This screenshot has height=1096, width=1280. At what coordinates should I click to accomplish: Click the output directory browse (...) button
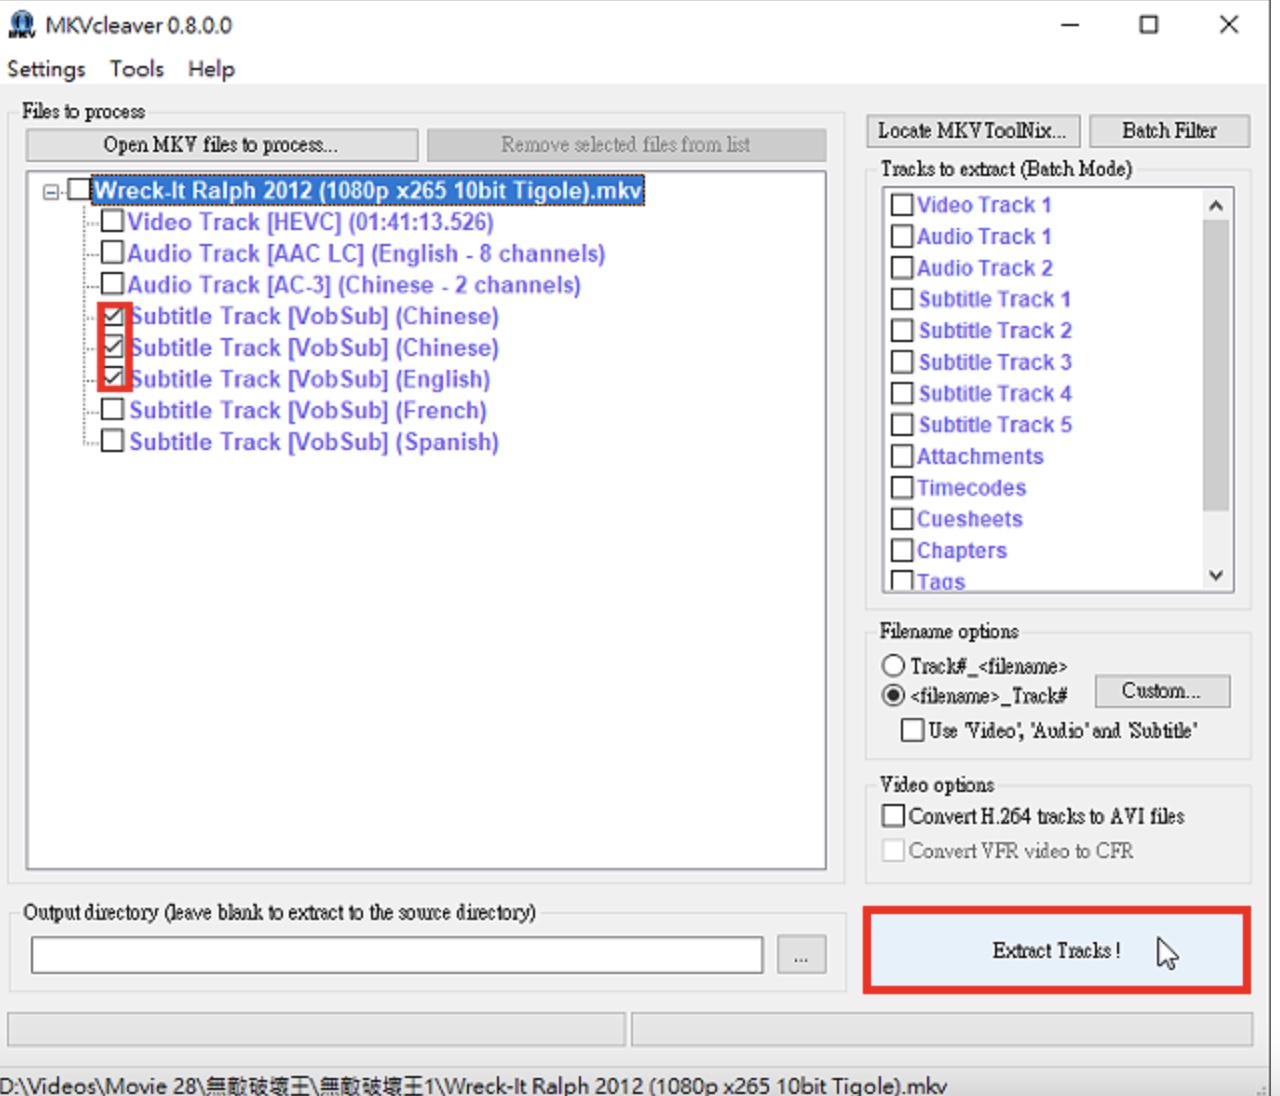pos(801,955)
